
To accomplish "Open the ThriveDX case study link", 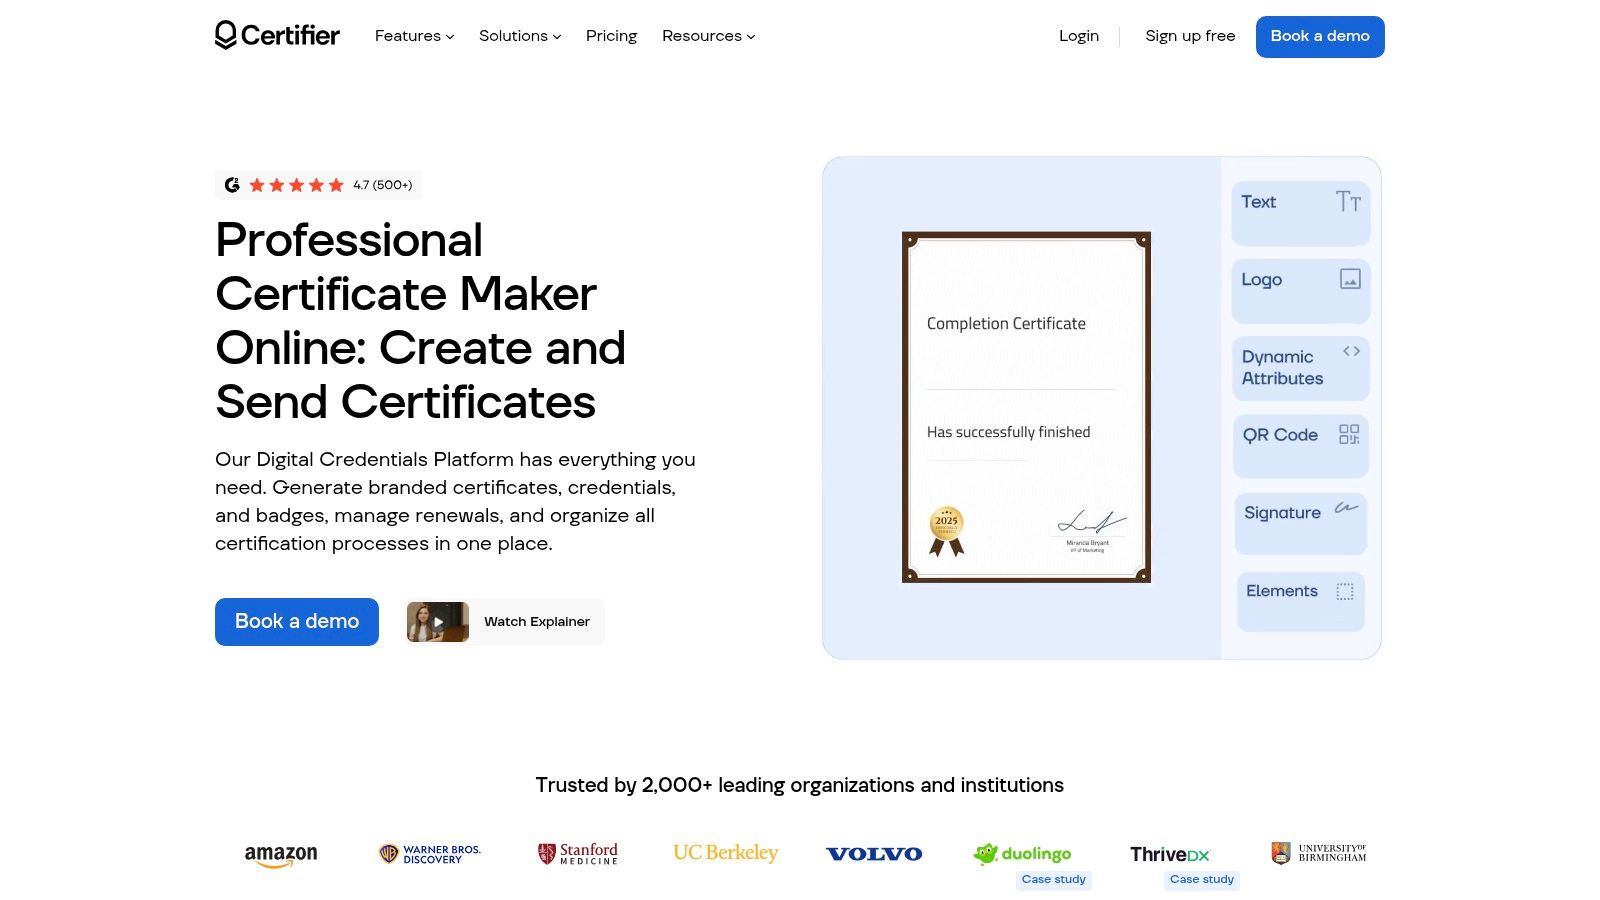I will (x=1201, y=879).
